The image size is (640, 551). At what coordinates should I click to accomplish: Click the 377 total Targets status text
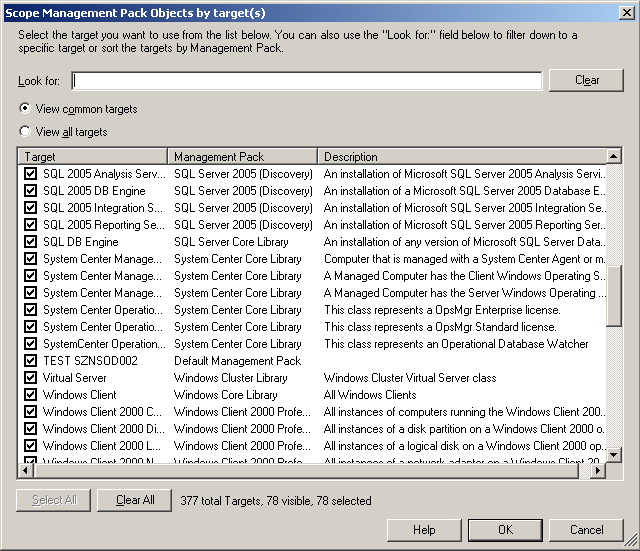click(x=276, y=501)
